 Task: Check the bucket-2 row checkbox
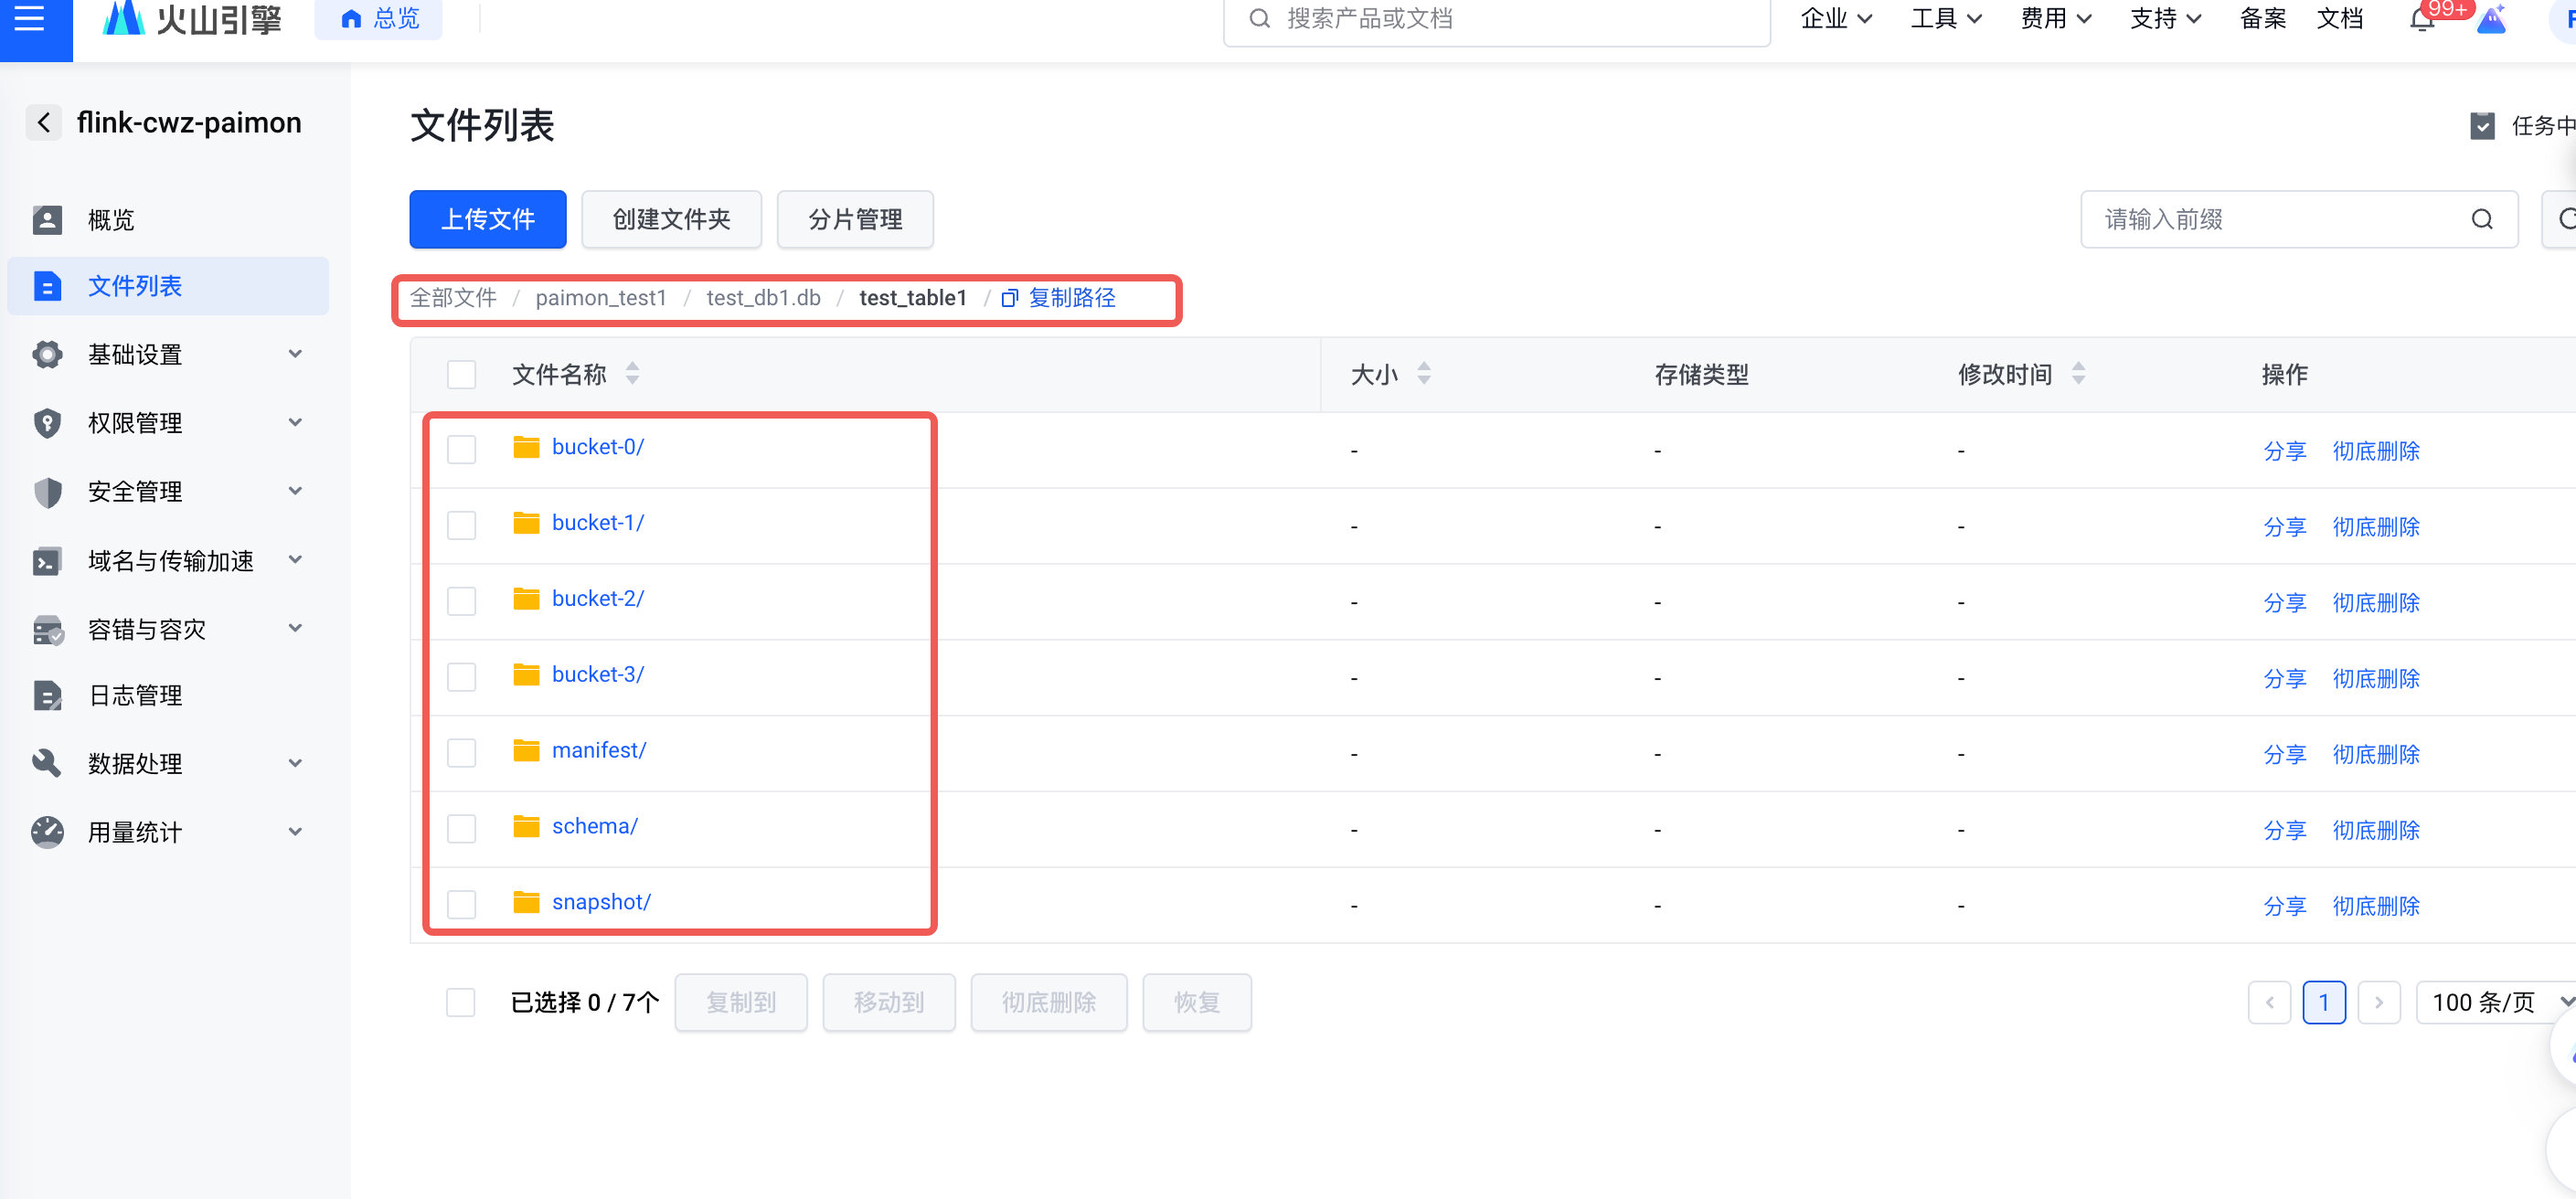[461, 601]
